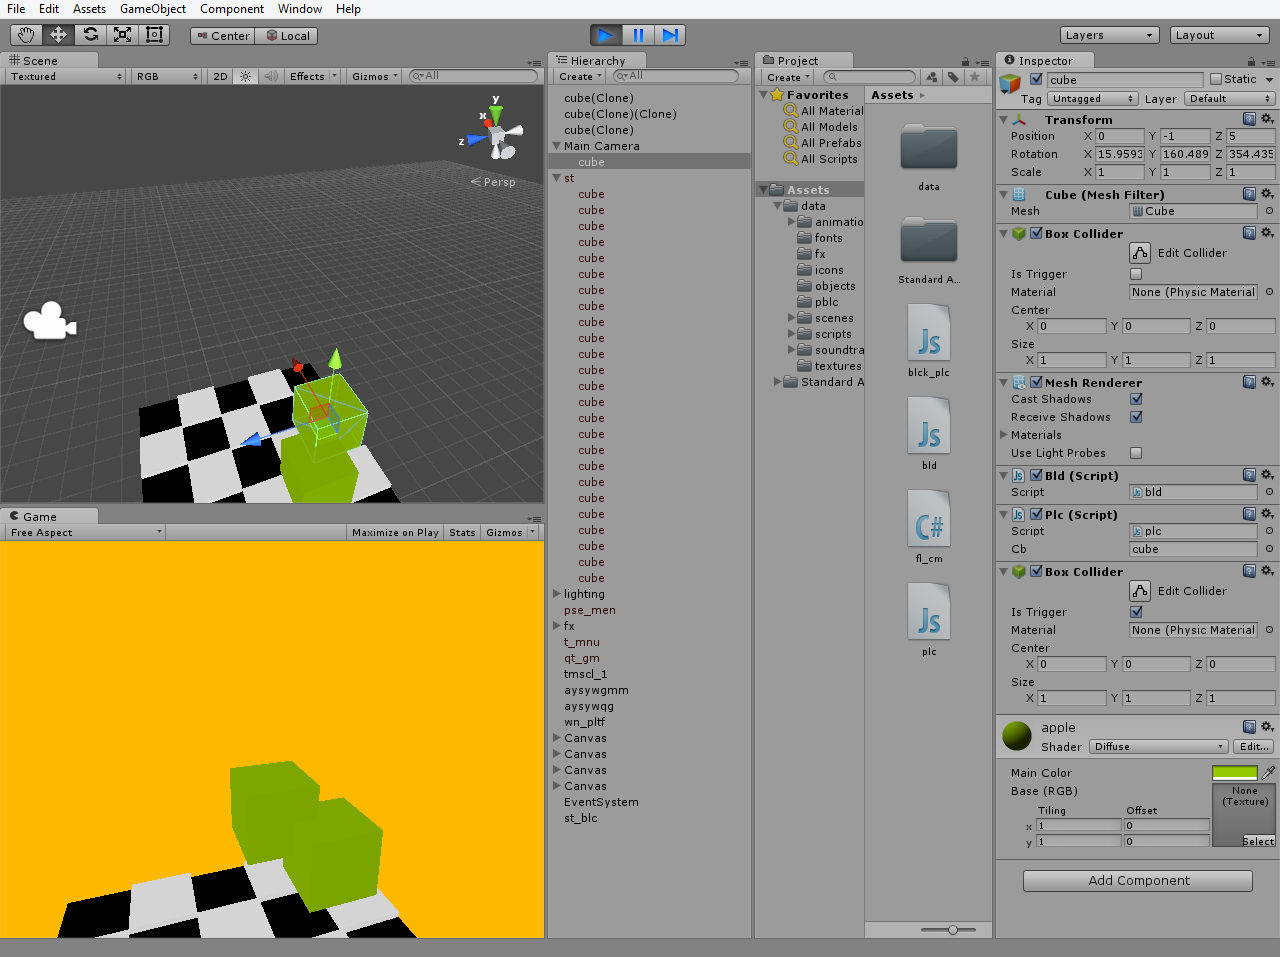1280x957 pixels.
Task: Open the Layout dropdown
Action: coord(1219,35)
